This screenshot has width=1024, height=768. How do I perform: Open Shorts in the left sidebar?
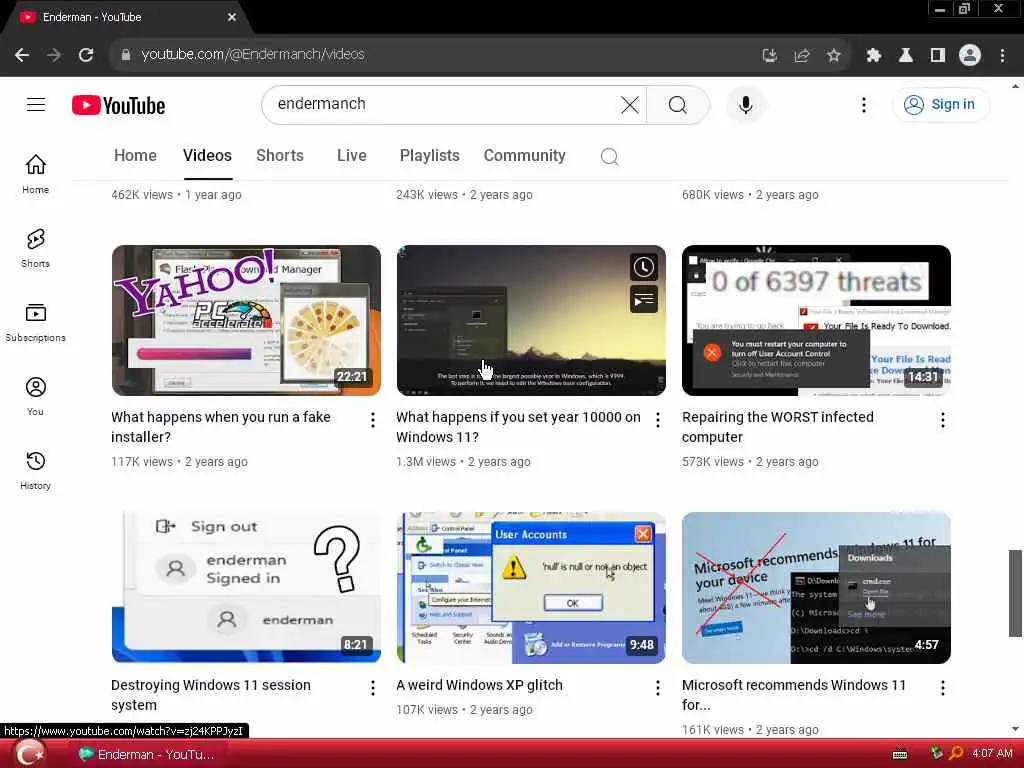[x=35, y=248]
